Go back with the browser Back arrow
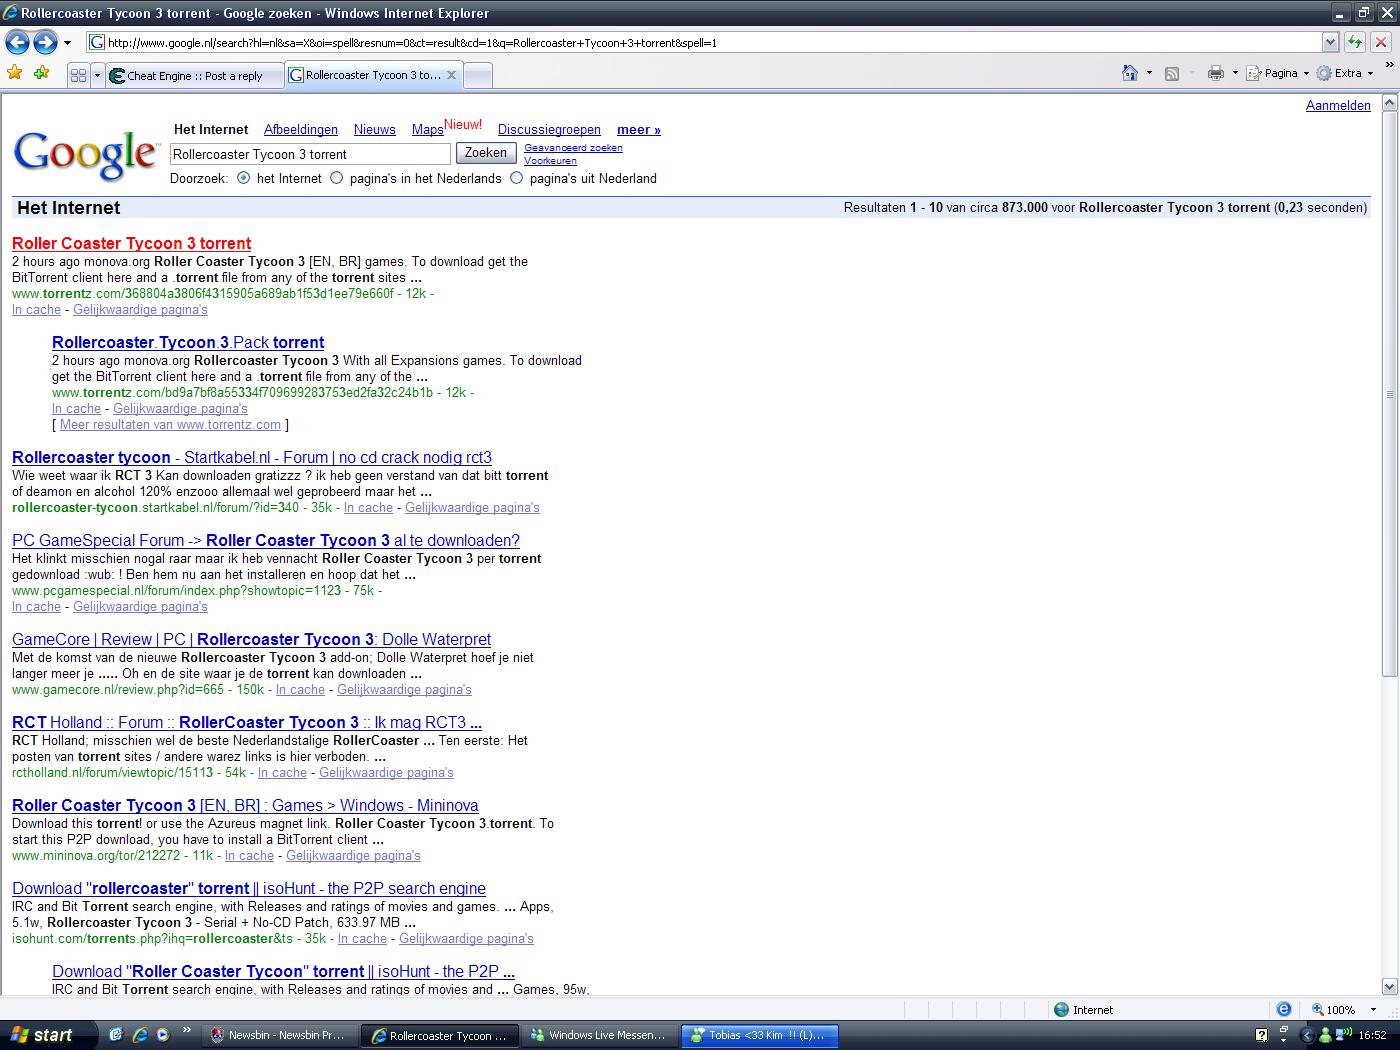1400x1050 pixels. 17,42
